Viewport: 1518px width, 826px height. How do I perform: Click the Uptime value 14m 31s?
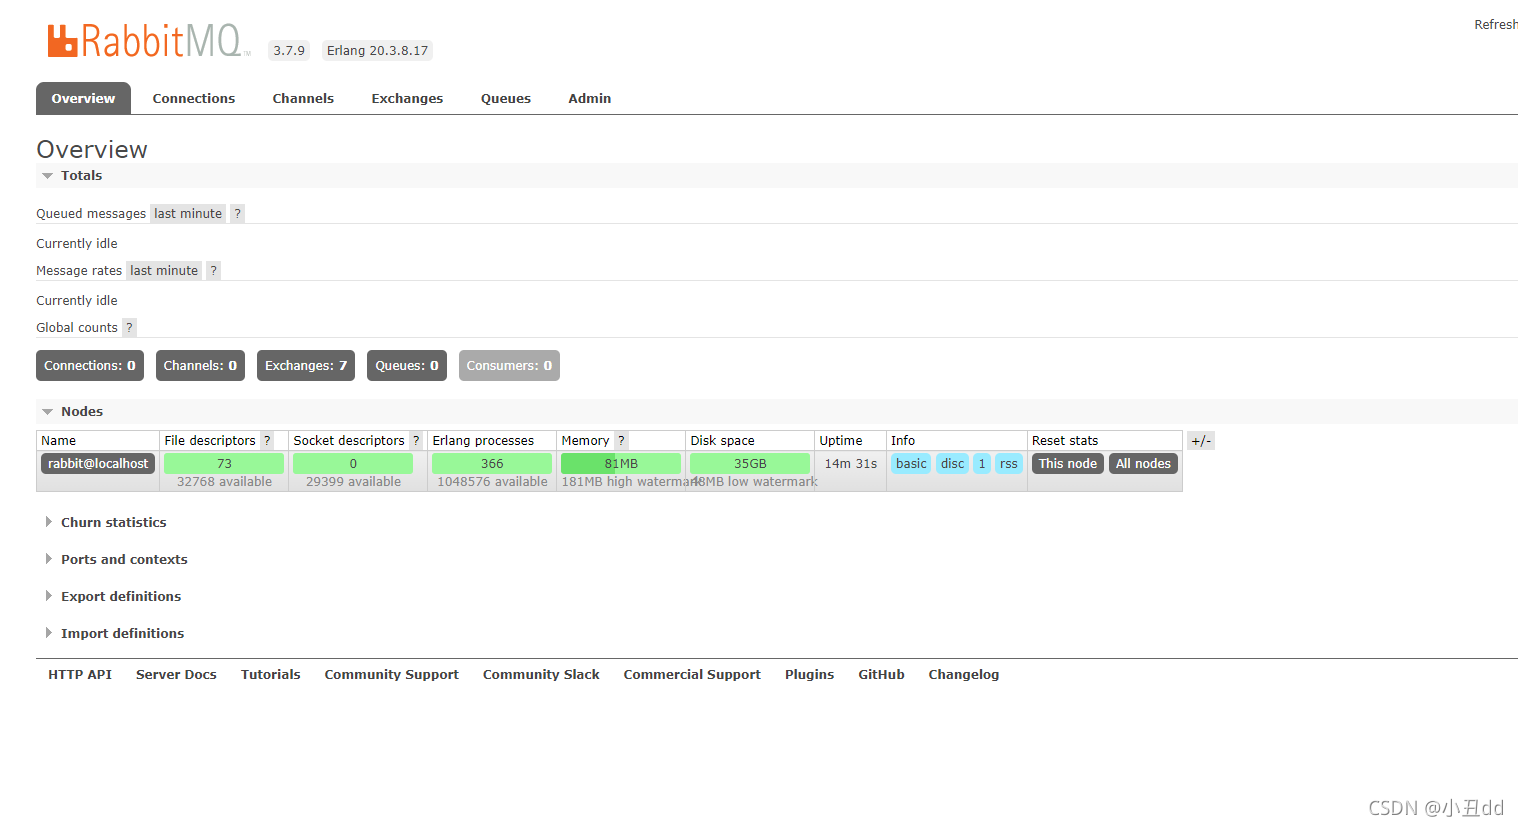[x=851, y=464]
